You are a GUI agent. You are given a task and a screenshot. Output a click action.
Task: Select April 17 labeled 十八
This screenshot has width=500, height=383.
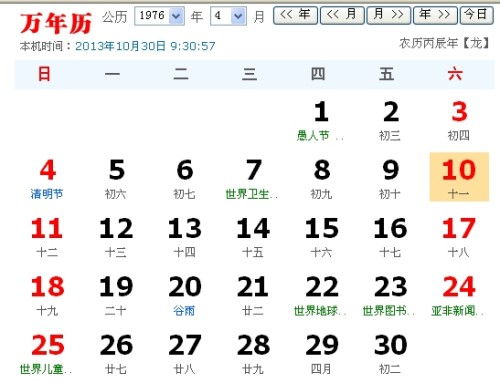pyautogui.click(x=459, y=237)
